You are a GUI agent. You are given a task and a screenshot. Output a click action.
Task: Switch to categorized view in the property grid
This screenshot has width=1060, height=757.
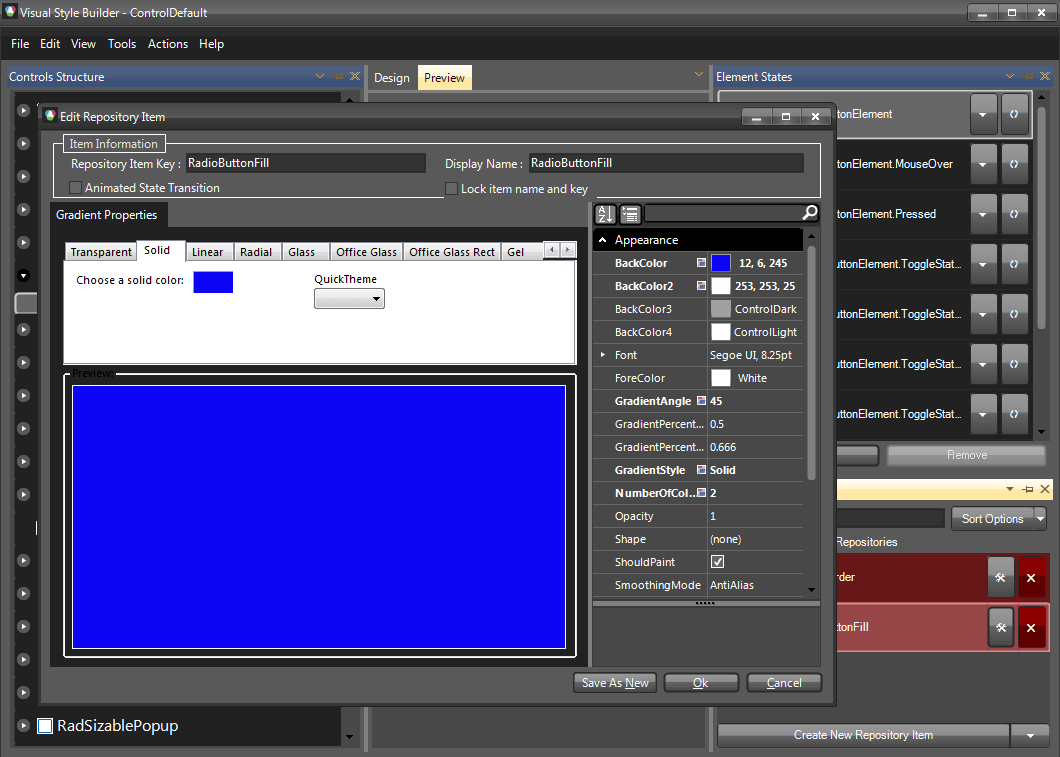(629, 213)
